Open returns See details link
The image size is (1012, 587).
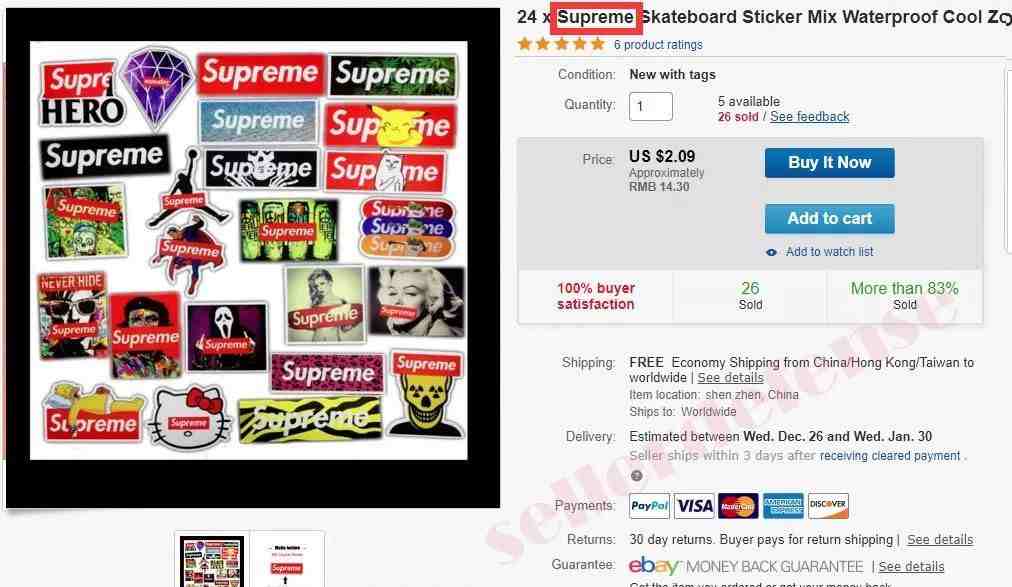pos(940,540)
